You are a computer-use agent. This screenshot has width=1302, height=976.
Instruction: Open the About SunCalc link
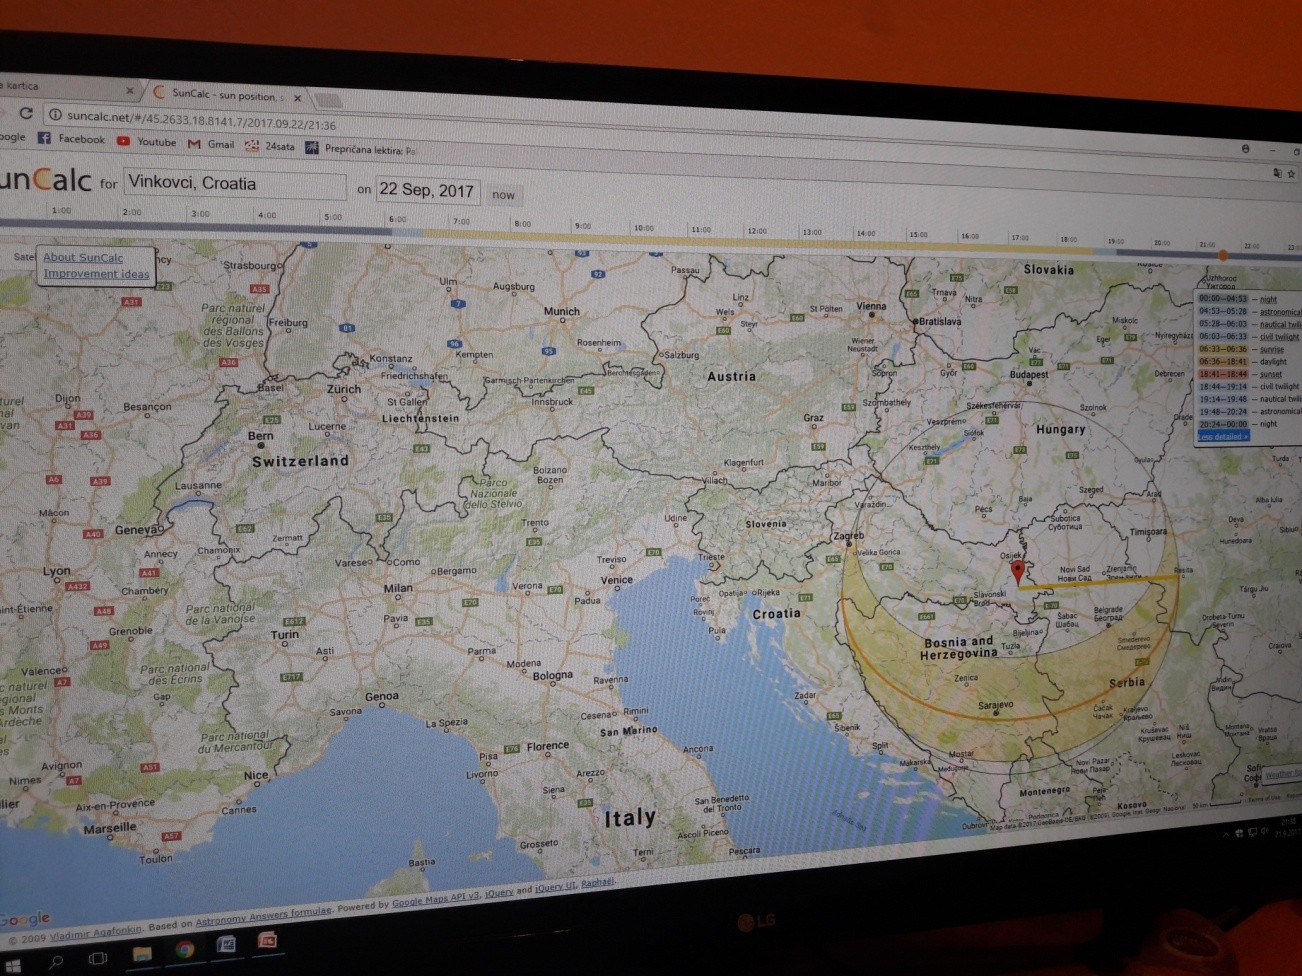83,257
